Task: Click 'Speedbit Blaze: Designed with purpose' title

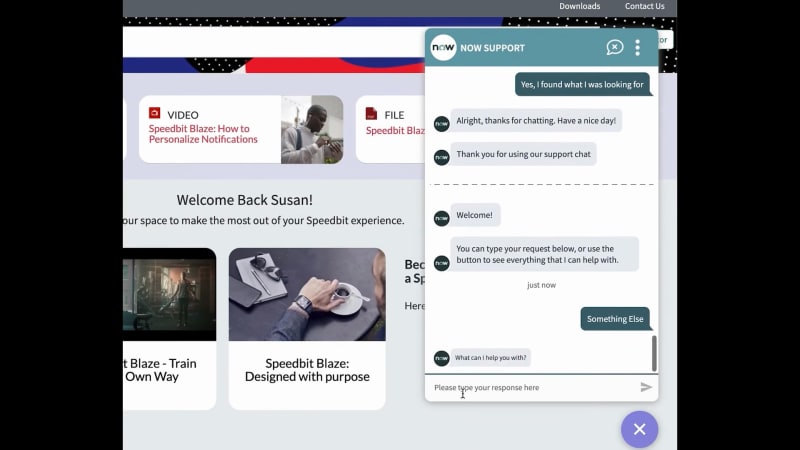Action: tap(307, 370)
